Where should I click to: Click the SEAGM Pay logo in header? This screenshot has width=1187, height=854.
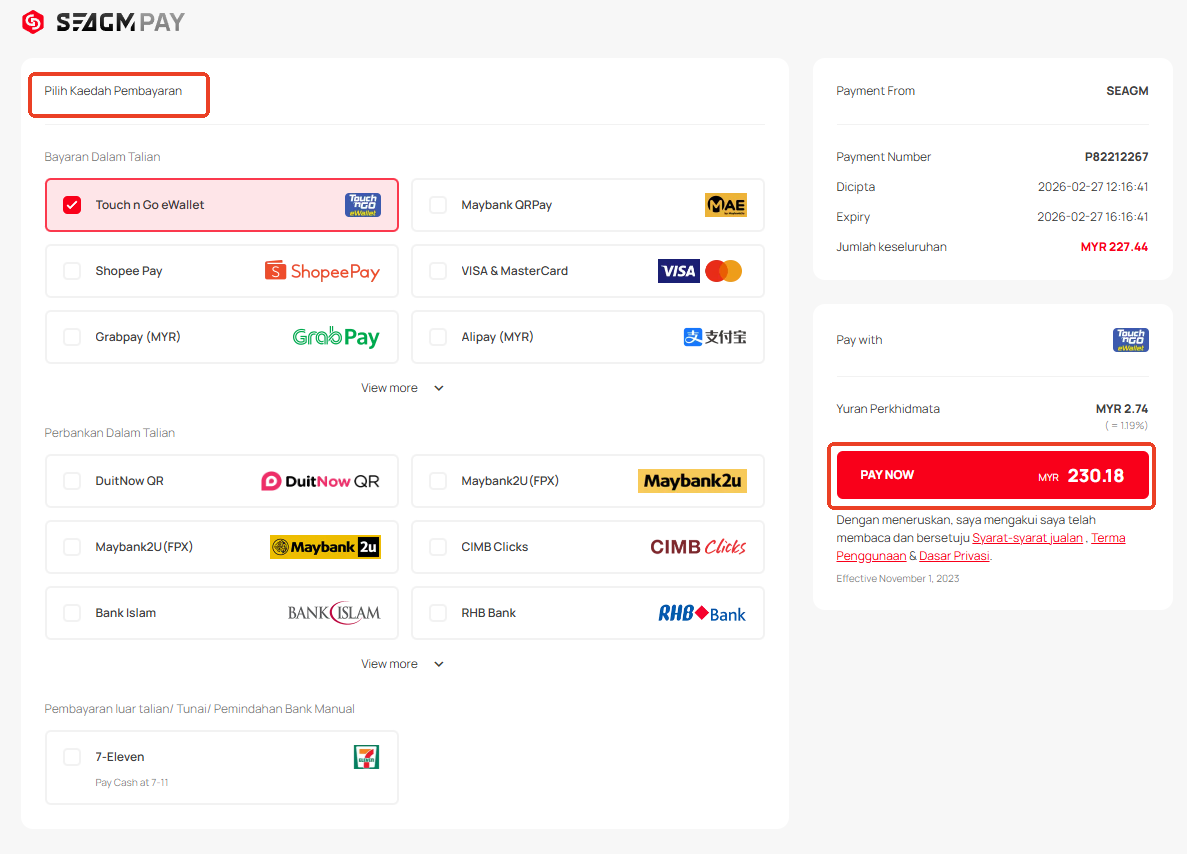tap(103, 22)
